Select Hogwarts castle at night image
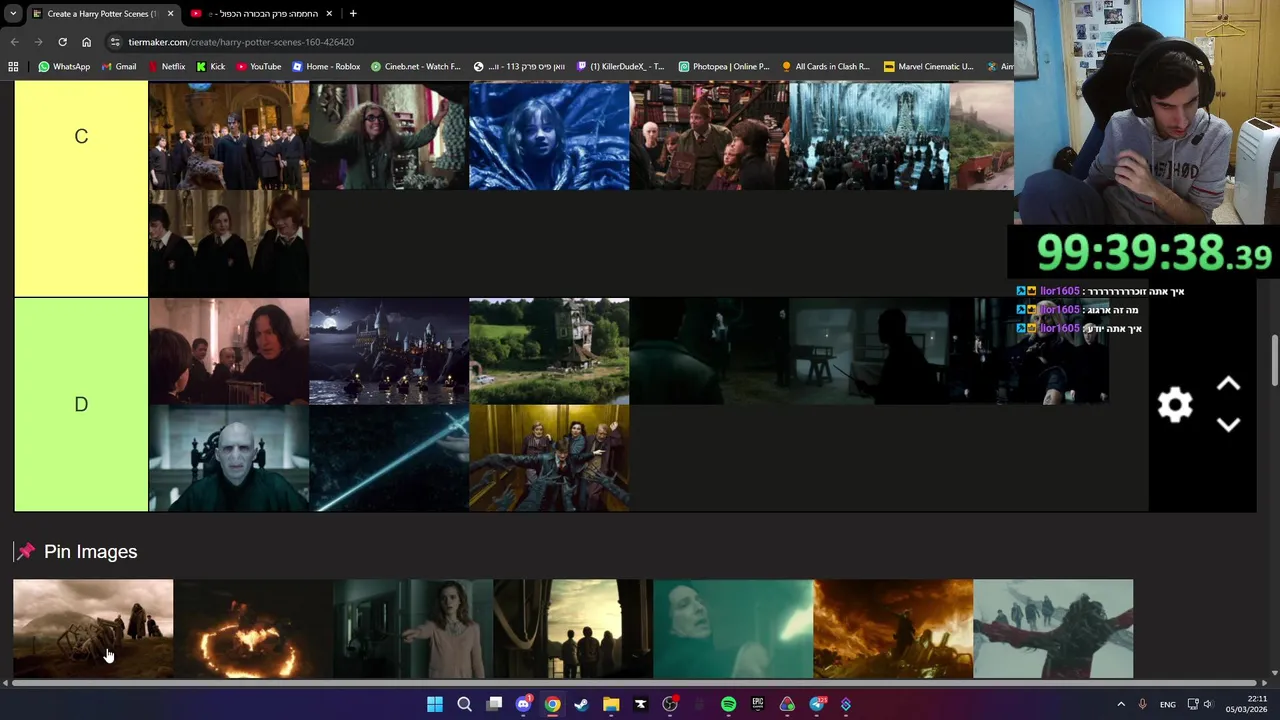The height and width of the screenshot is (720, 1280). click(x=389, y=351)
